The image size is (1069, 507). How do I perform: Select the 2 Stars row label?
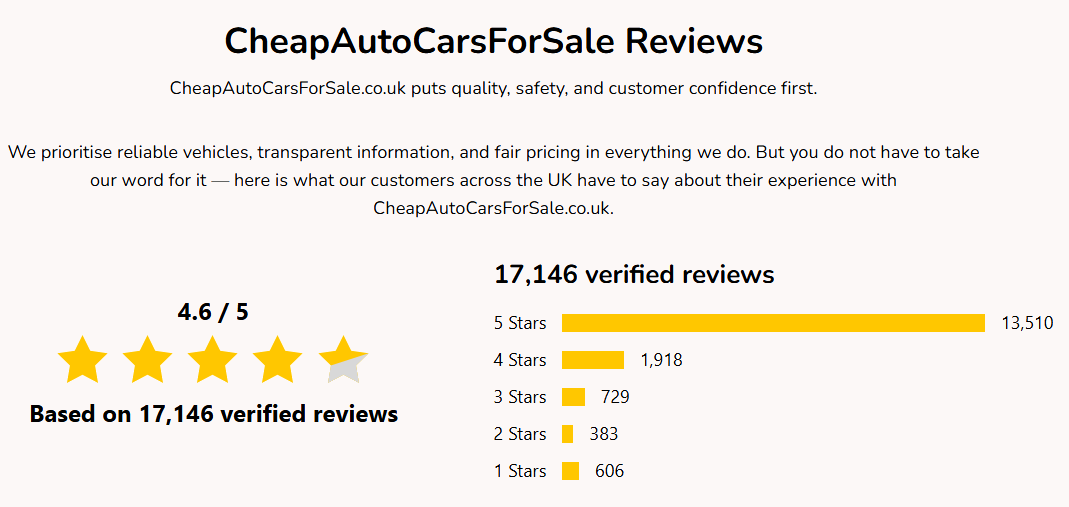point(520,434)
